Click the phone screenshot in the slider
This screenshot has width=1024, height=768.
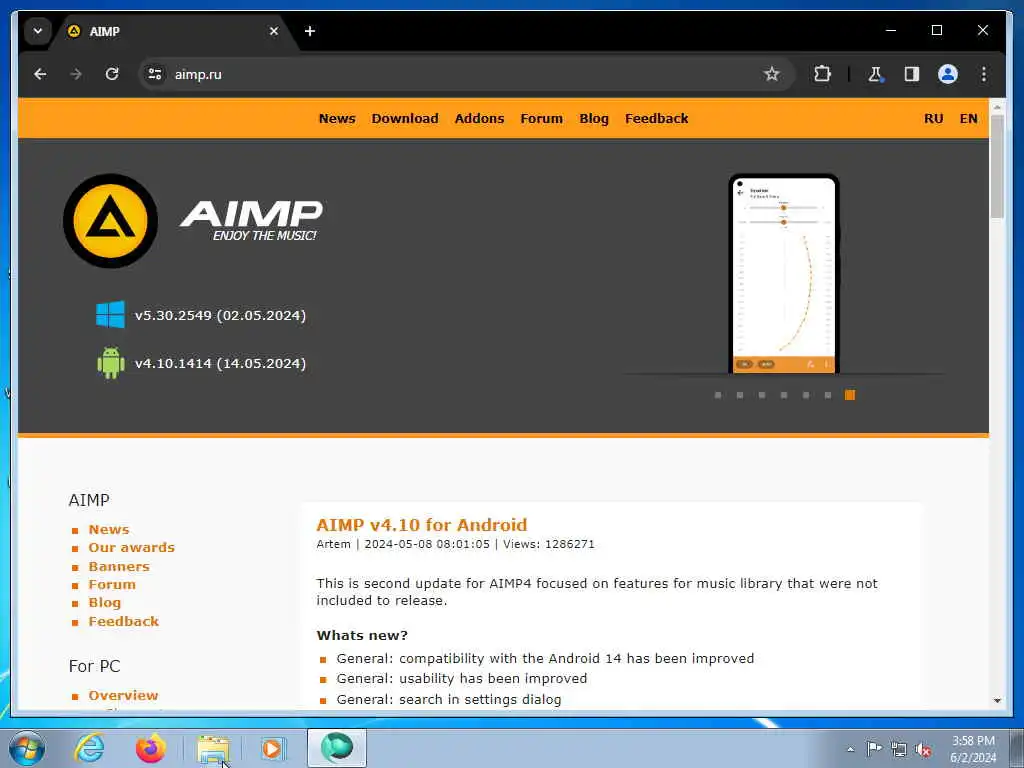coord(784,274)
